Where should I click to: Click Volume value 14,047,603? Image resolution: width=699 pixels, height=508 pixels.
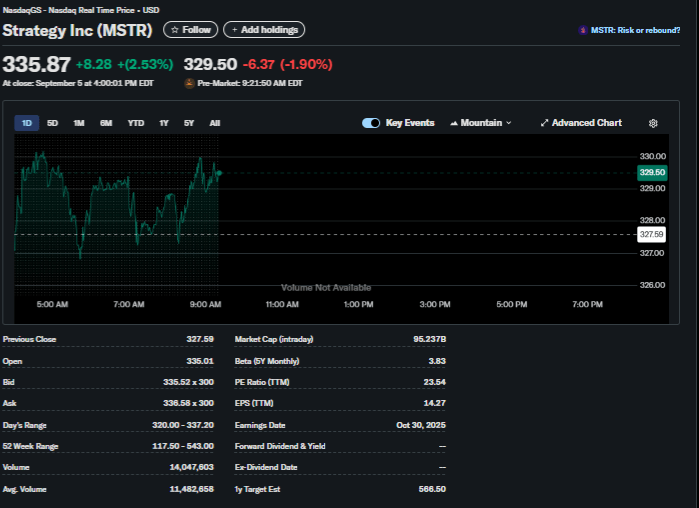click(x=191, y=467)
